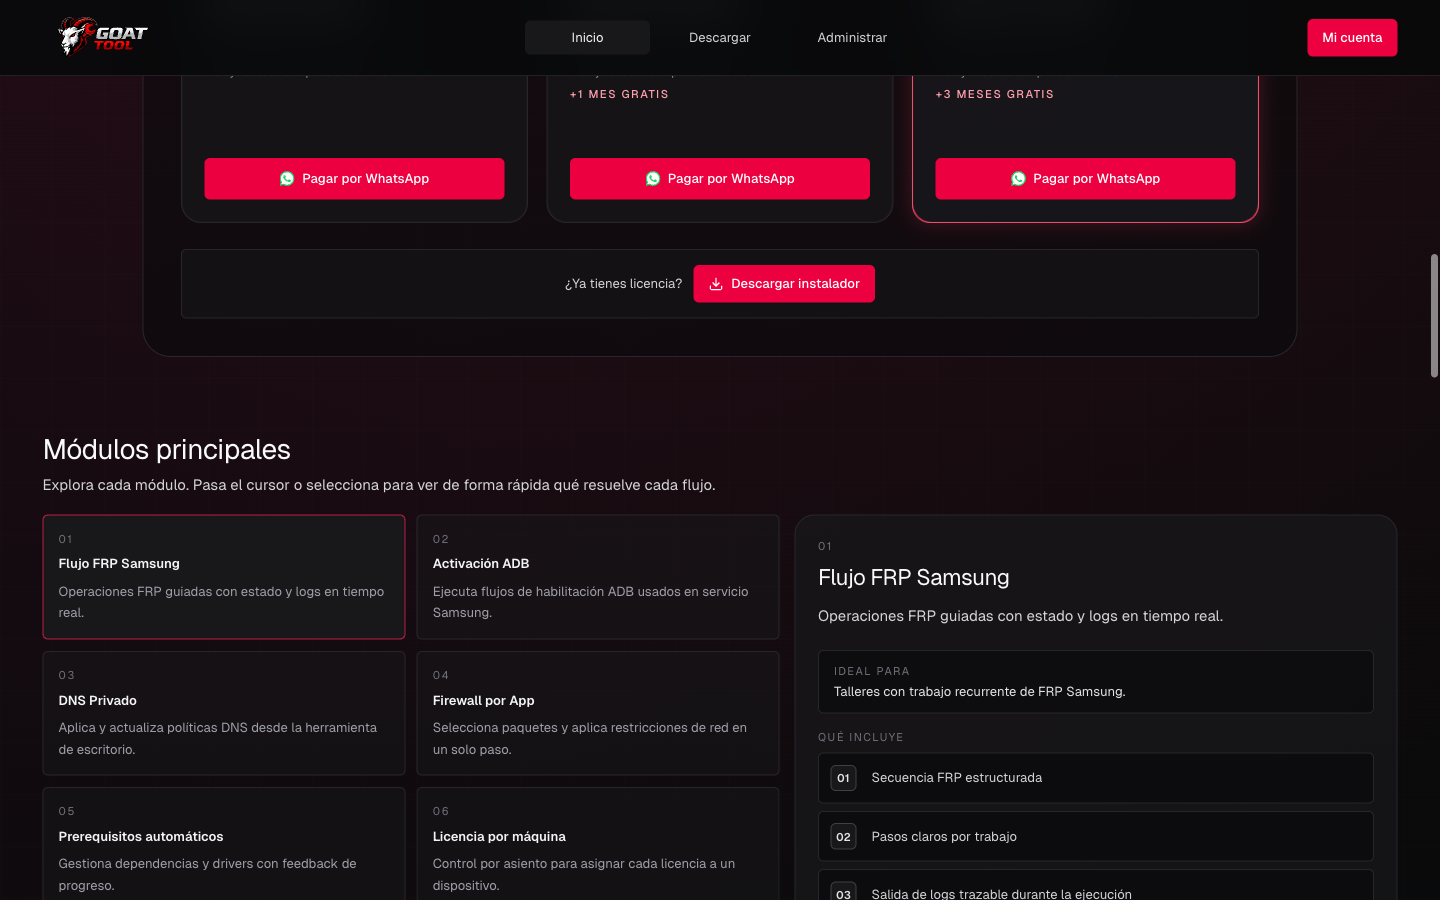Click WhatsApp icon in +1 mes gratis plan

(653, 179)
